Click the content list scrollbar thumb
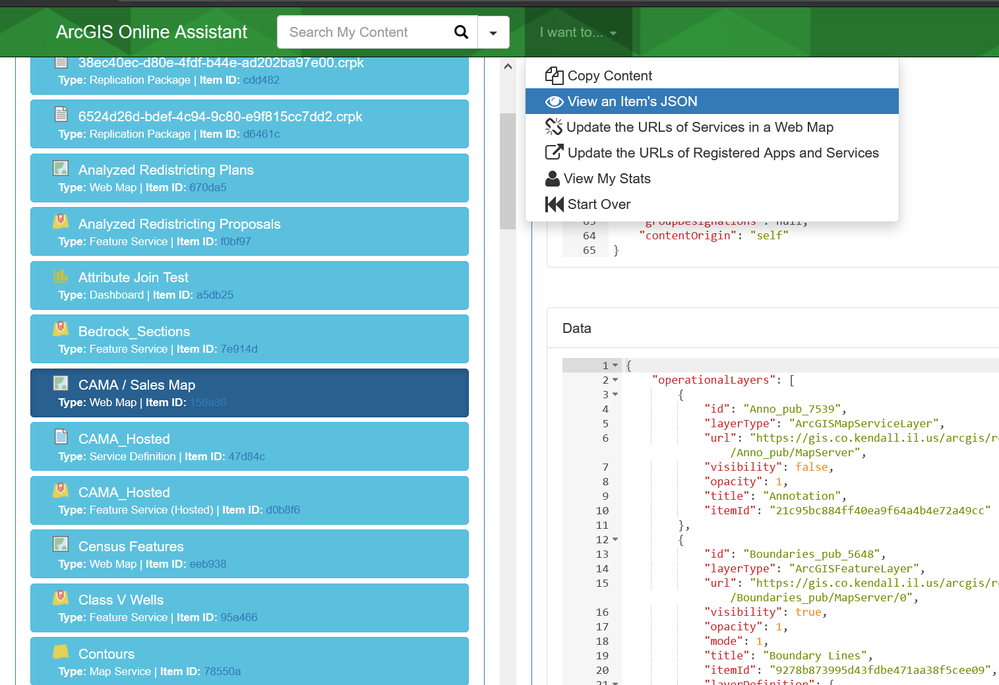Image resolution: width=999 pixels, height=685 pixels. (x=508, y=171)
